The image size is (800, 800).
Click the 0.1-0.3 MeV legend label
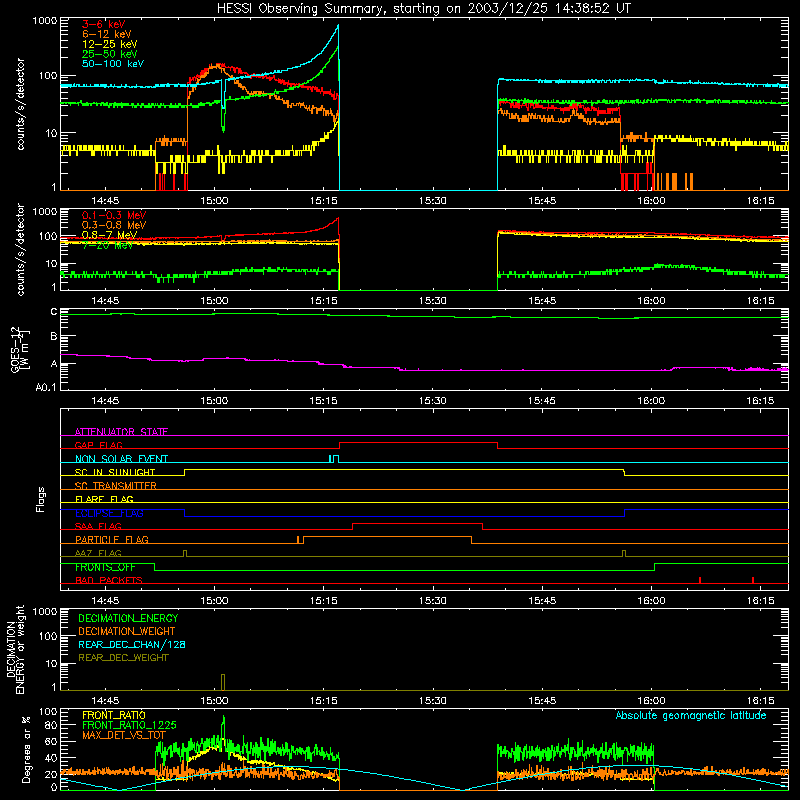click(x=114, y=215)
